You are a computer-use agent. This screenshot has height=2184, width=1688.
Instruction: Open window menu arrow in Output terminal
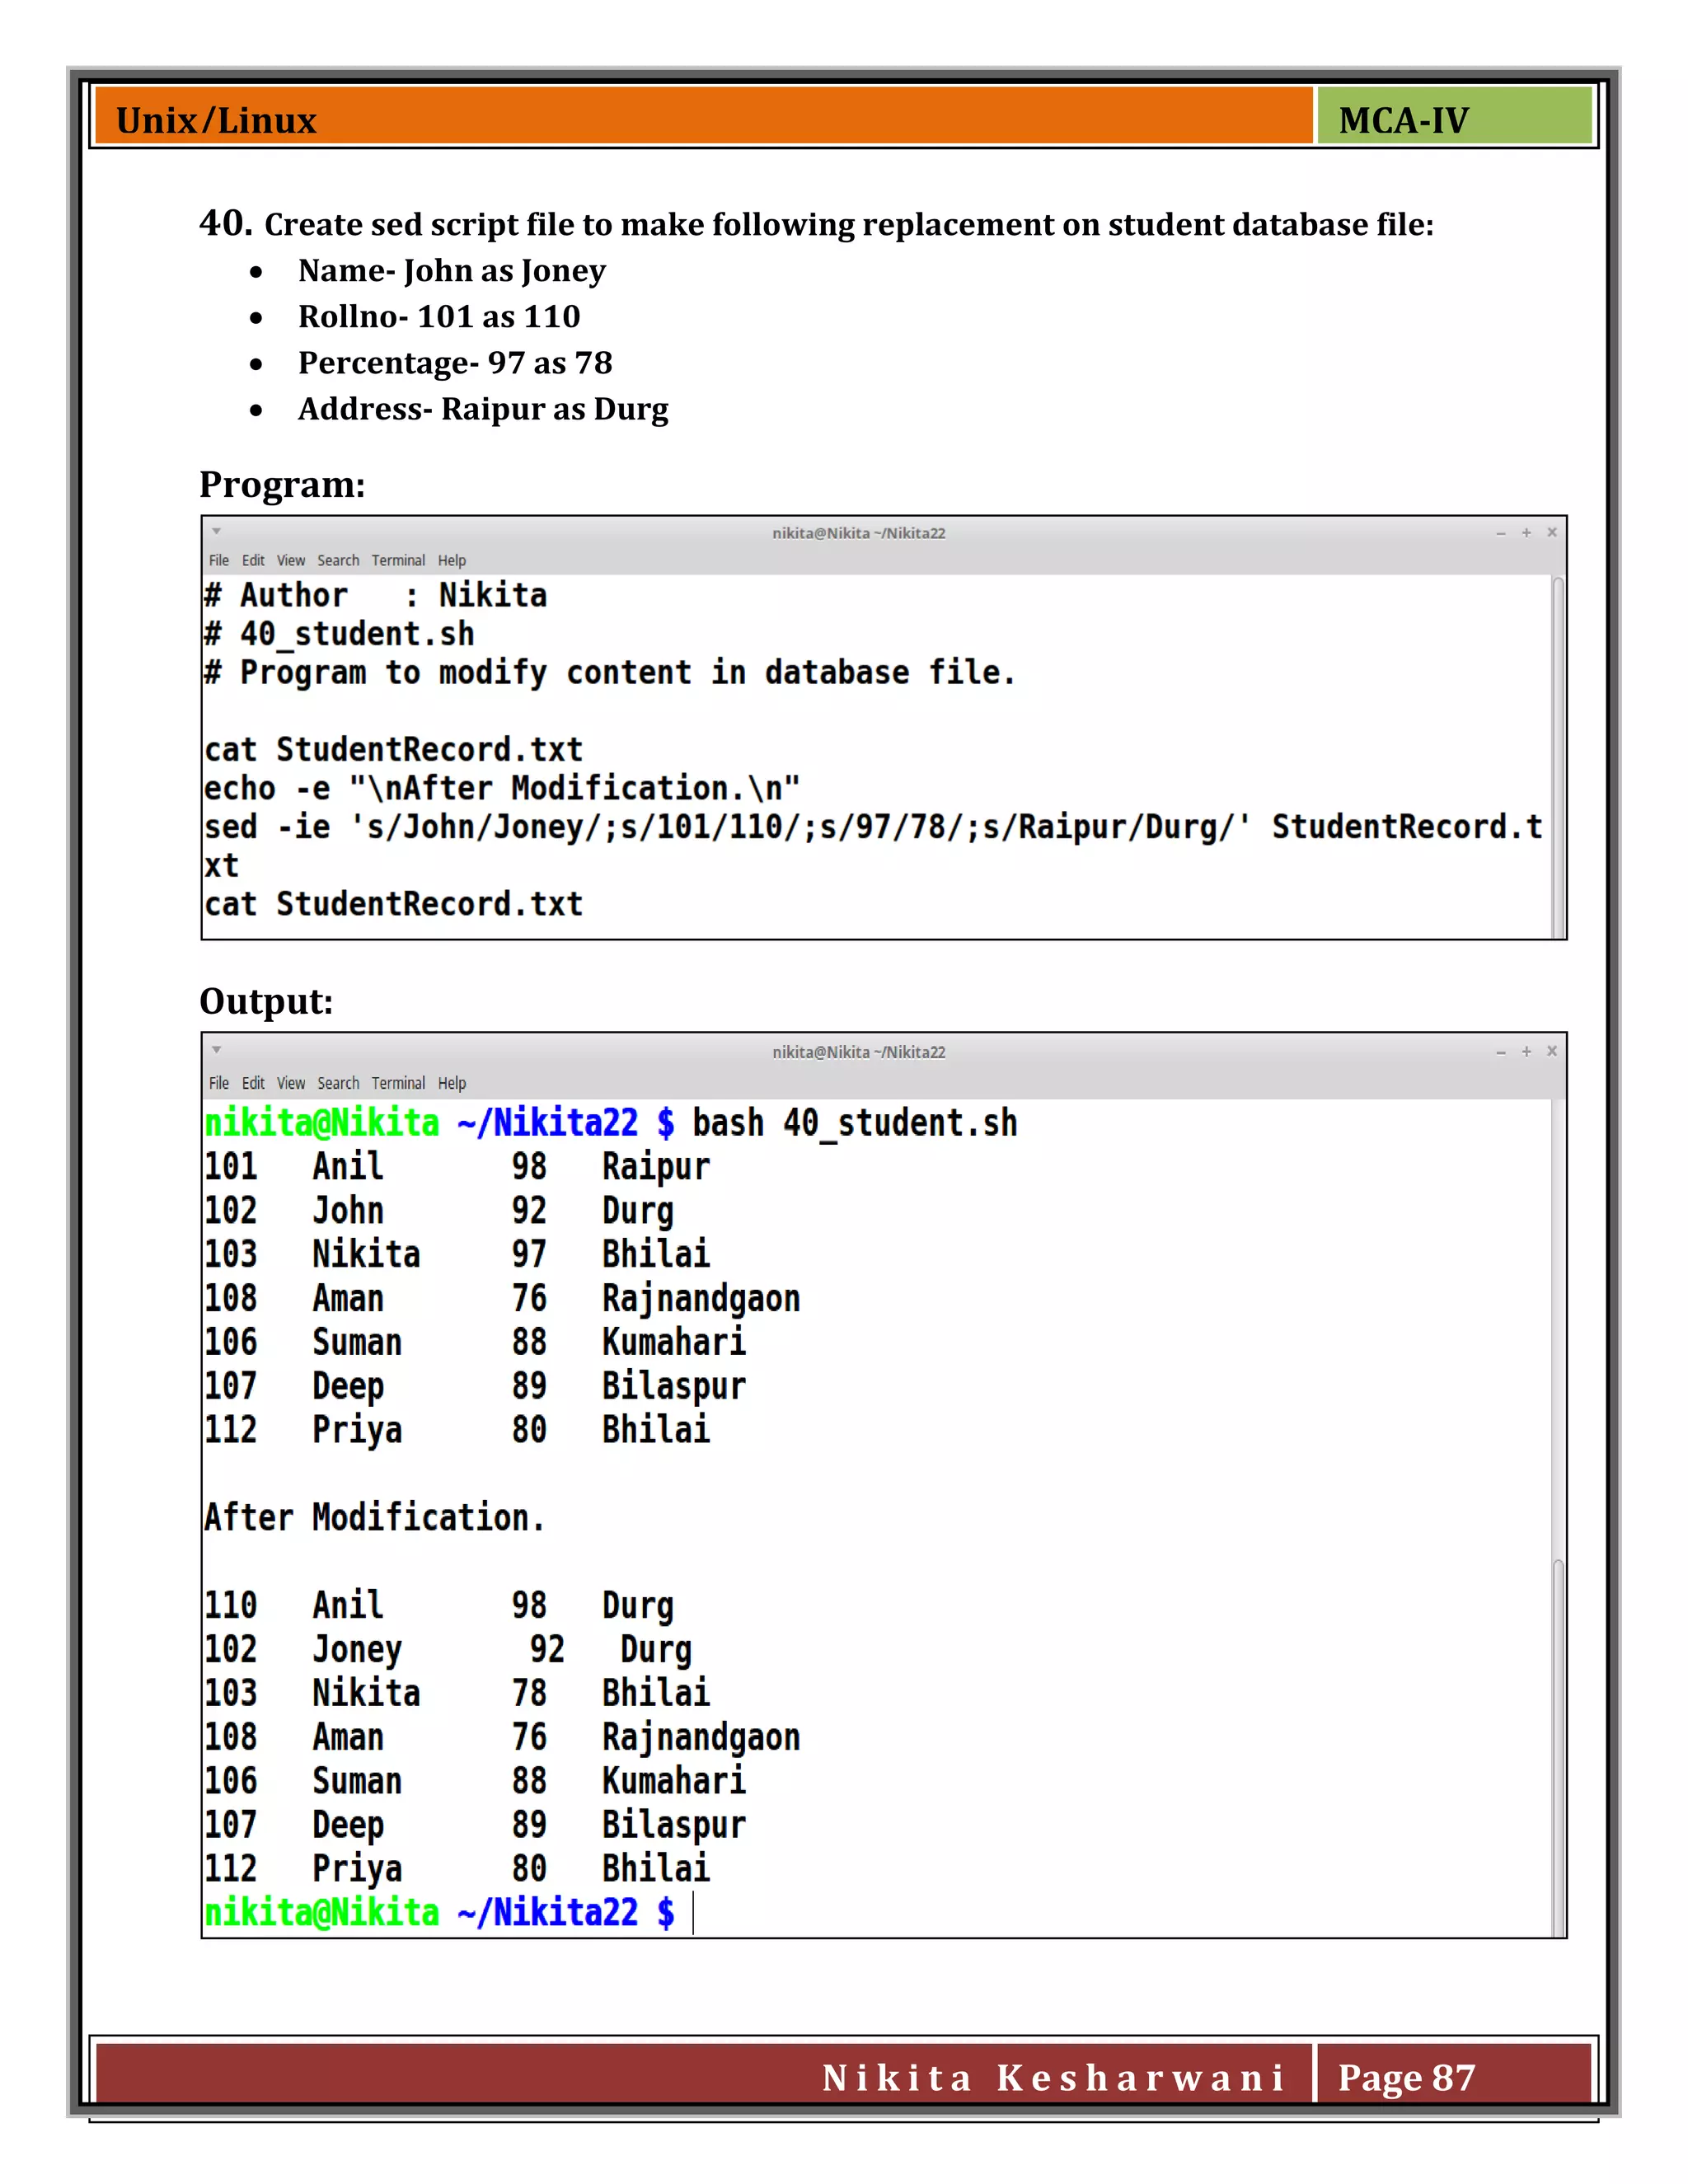point(216,1050)
